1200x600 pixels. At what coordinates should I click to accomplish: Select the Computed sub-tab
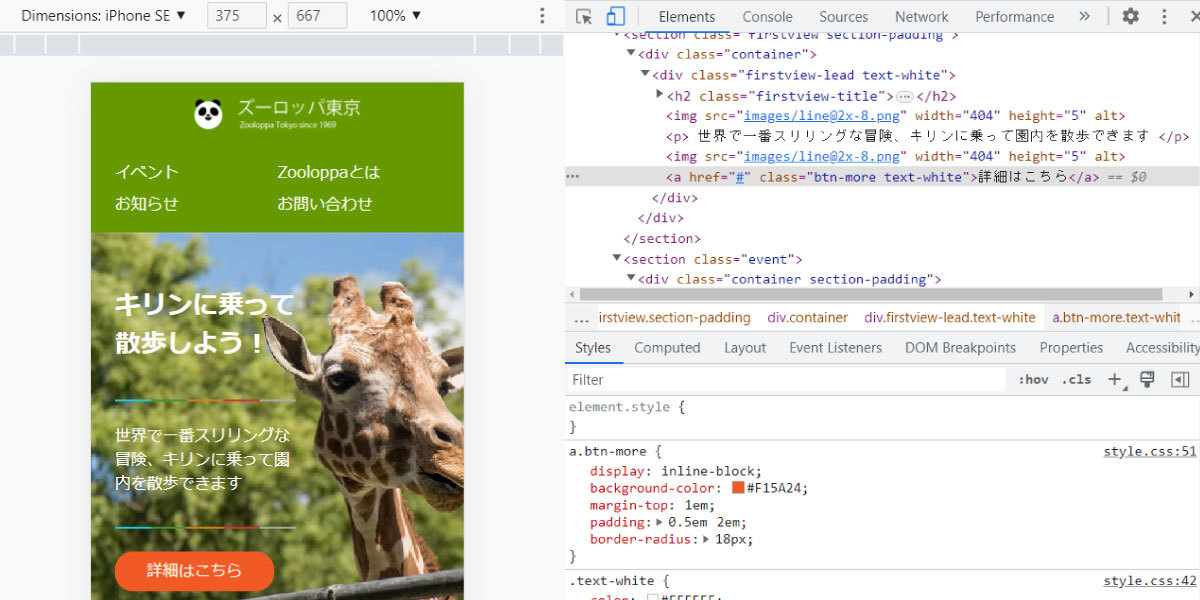667,348
